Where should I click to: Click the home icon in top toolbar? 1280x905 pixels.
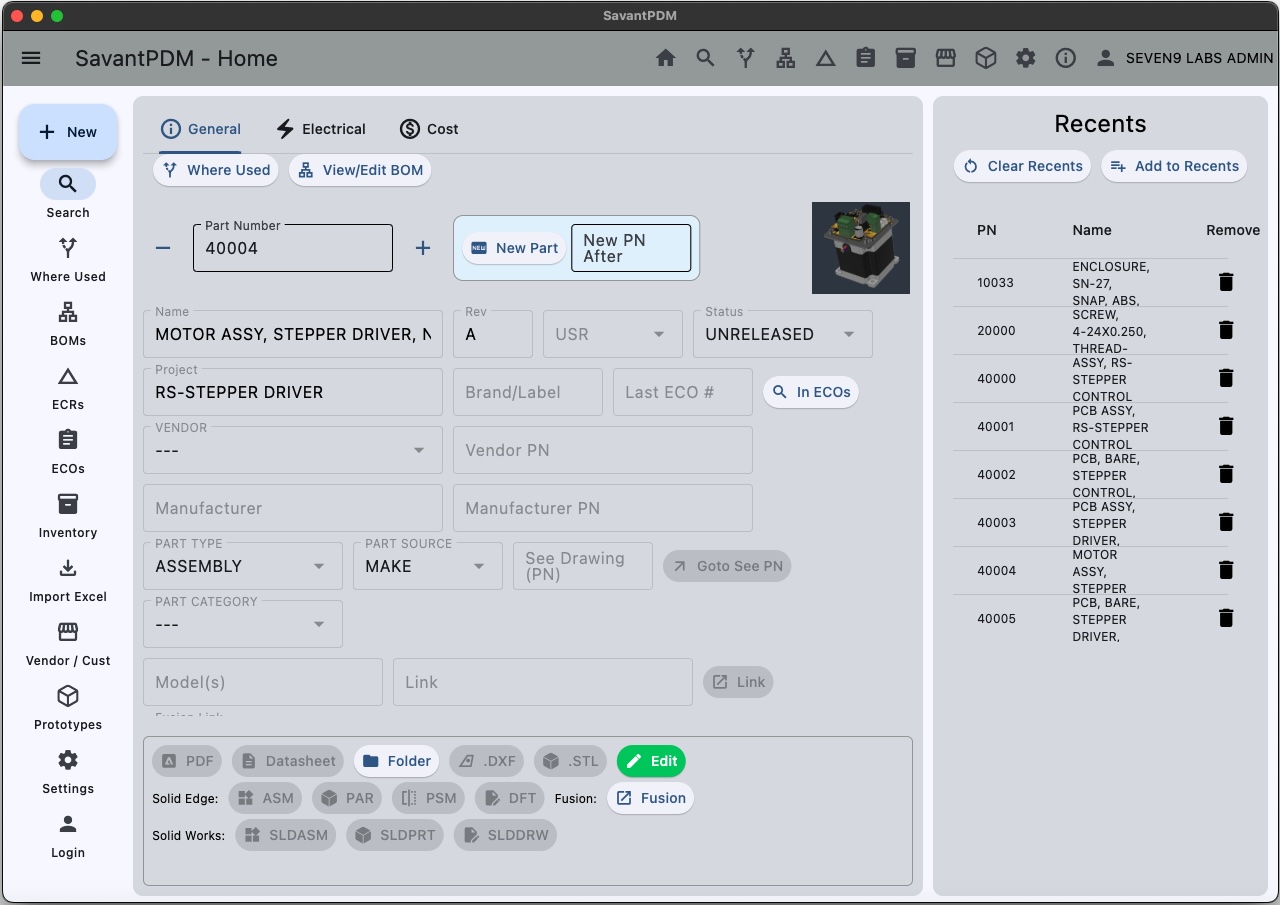click(665, 58)
